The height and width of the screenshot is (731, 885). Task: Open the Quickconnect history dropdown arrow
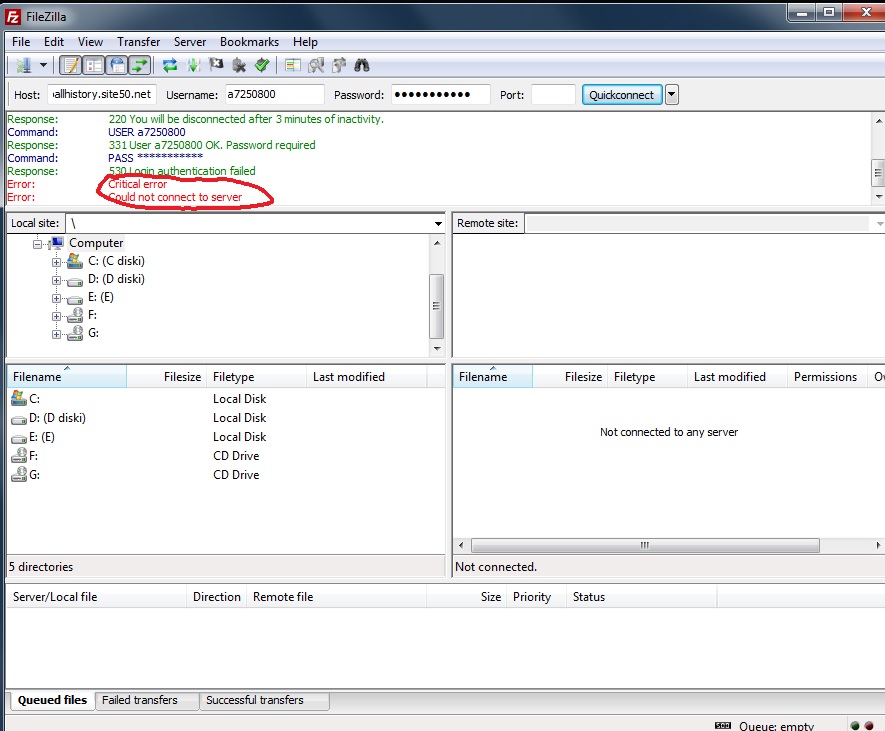click(672, 95)
